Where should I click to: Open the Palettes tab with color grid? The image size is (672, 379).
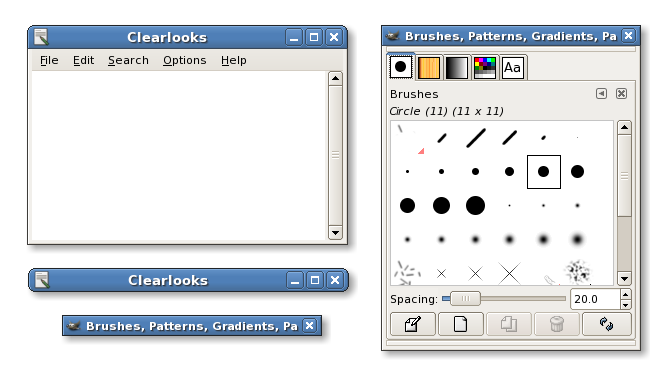(485, 68)
